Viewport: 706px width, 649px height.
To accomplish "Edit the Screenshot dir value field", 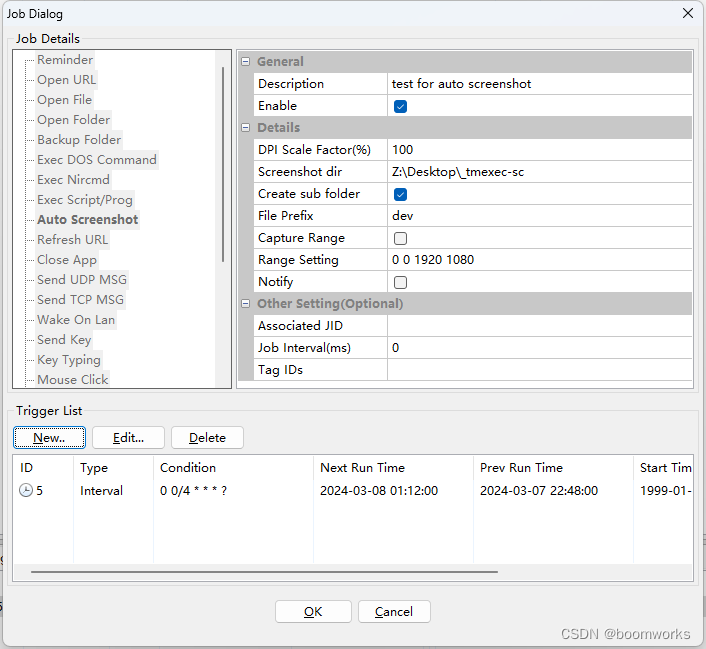I will [x=539, y=172].
